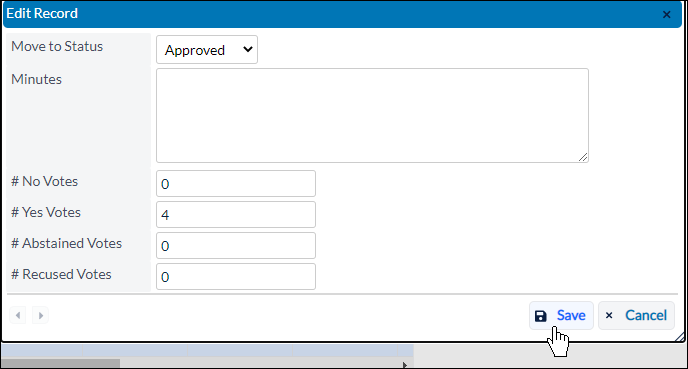The height and width of the screenshot is (369, 688).
Task: Click the Minutes textarea resize grip
Action: coord(583,157)
